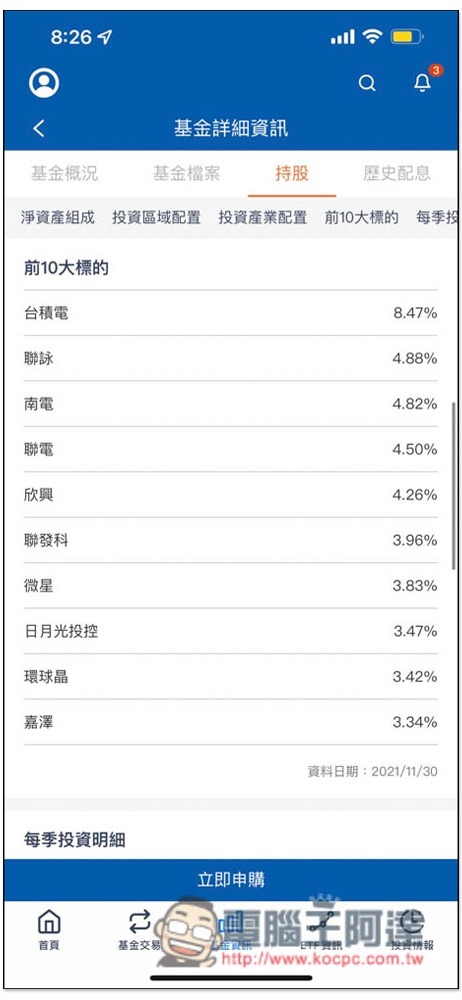The image size is (462, 1000).
Task: Open the user profile icon
Action: [44, 83]
